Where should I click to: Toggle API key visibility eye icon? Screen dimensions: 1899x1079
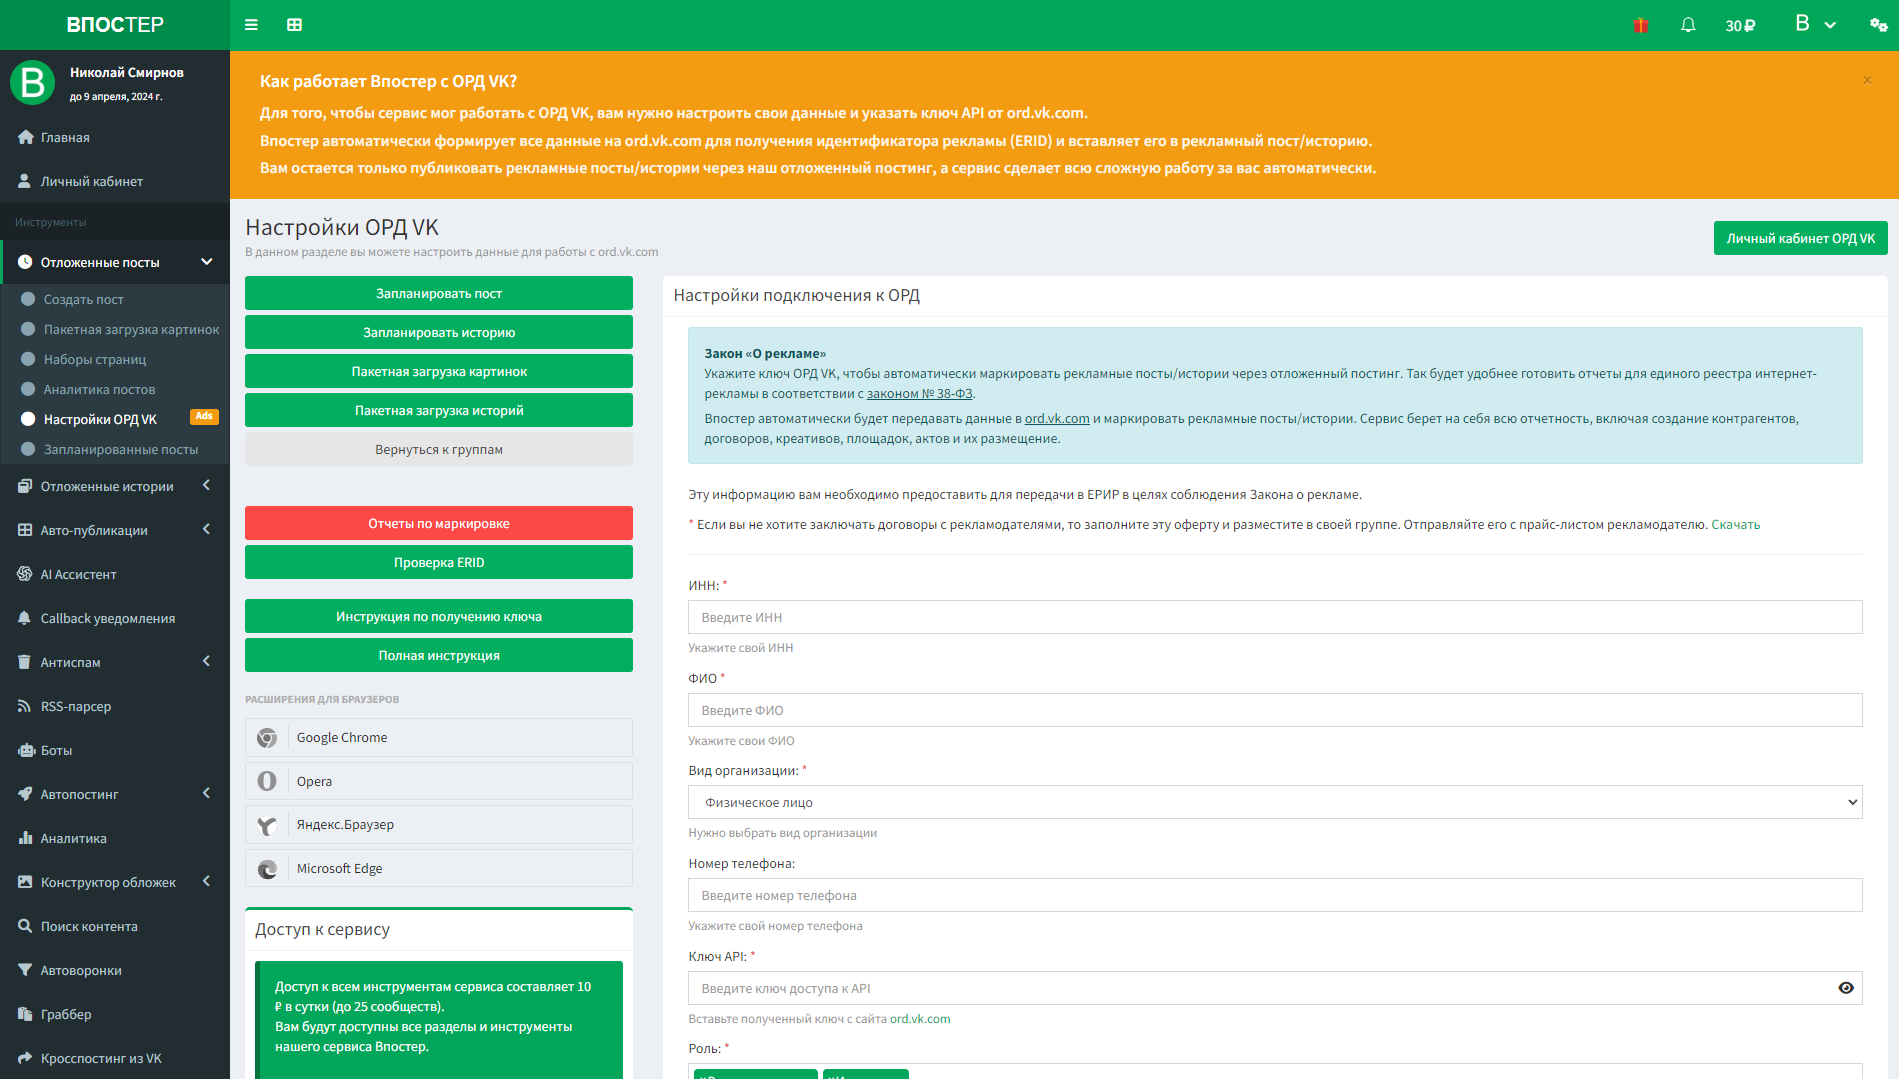point(1846,988)
